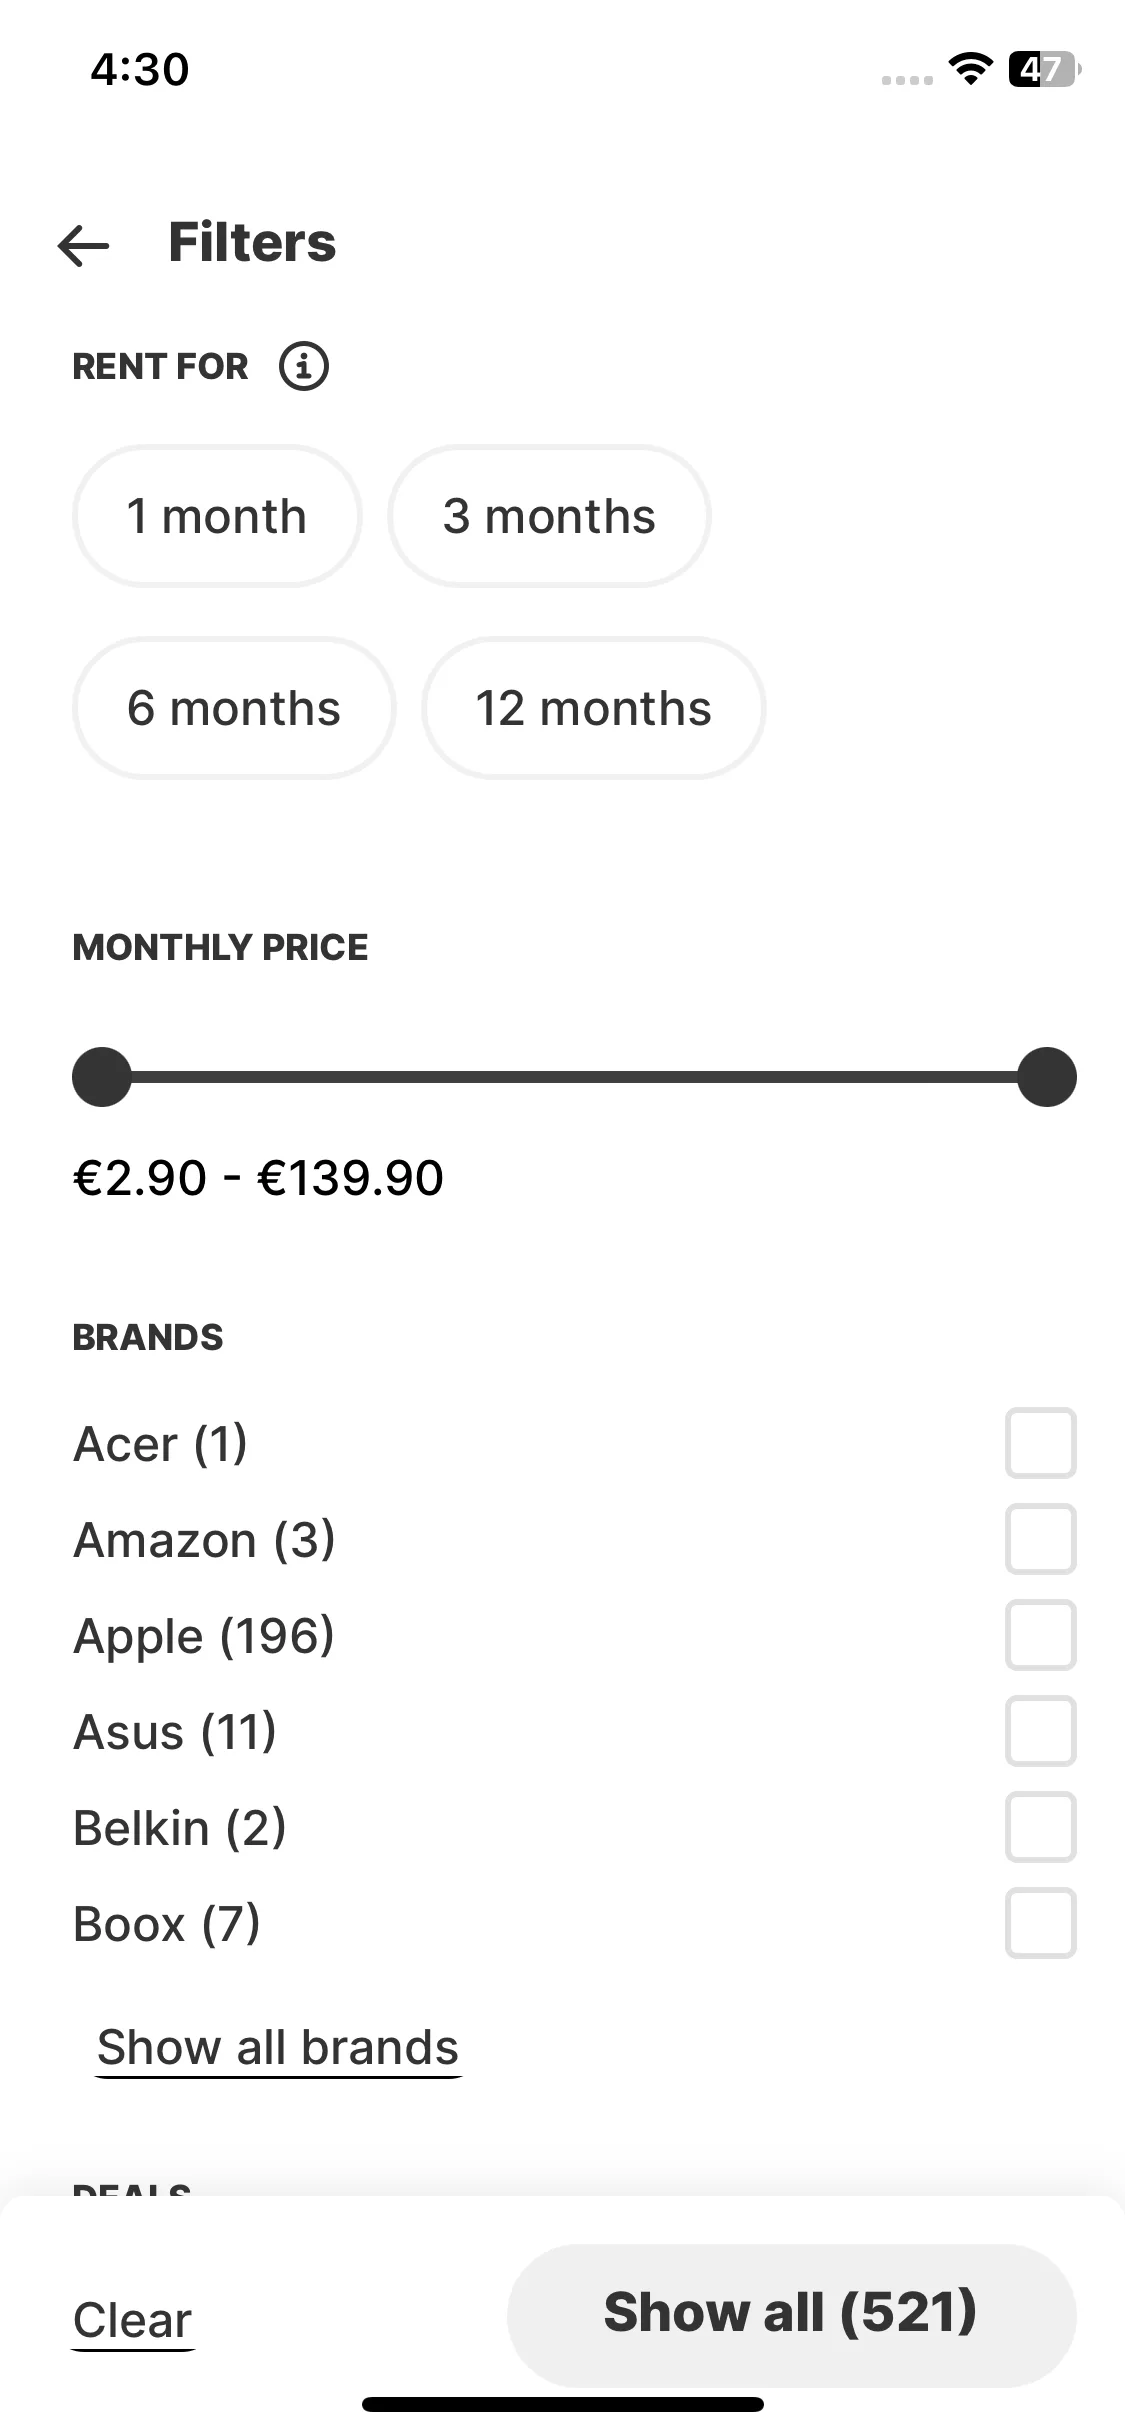
Task: Select the Boox brand checkbox
Action: coord(1040,1923)
